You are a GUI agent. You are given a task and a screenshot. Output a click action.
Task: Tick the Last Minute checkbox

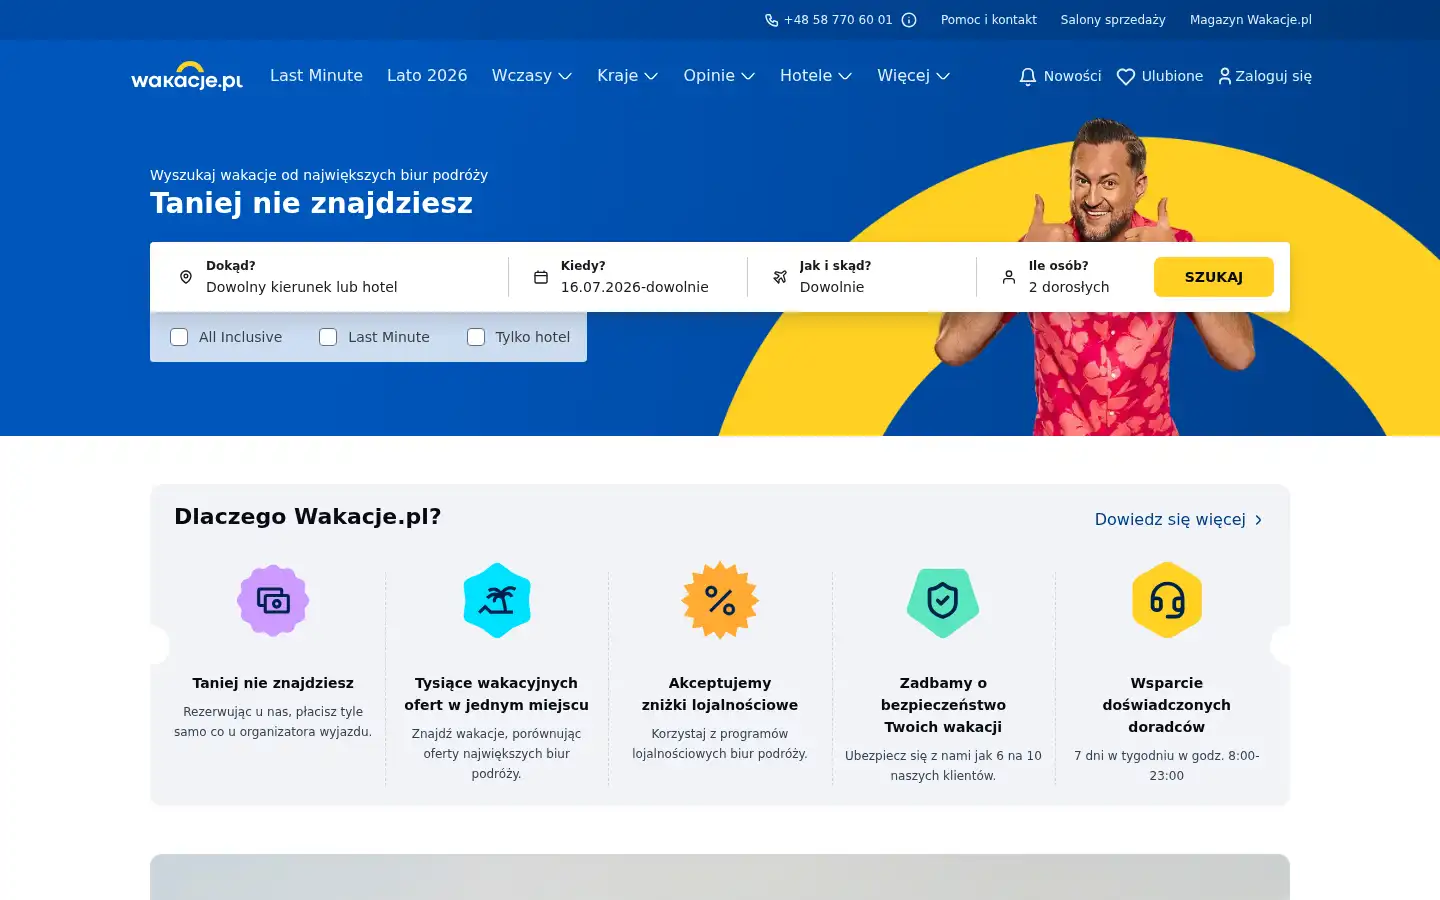tap(328, 337)
